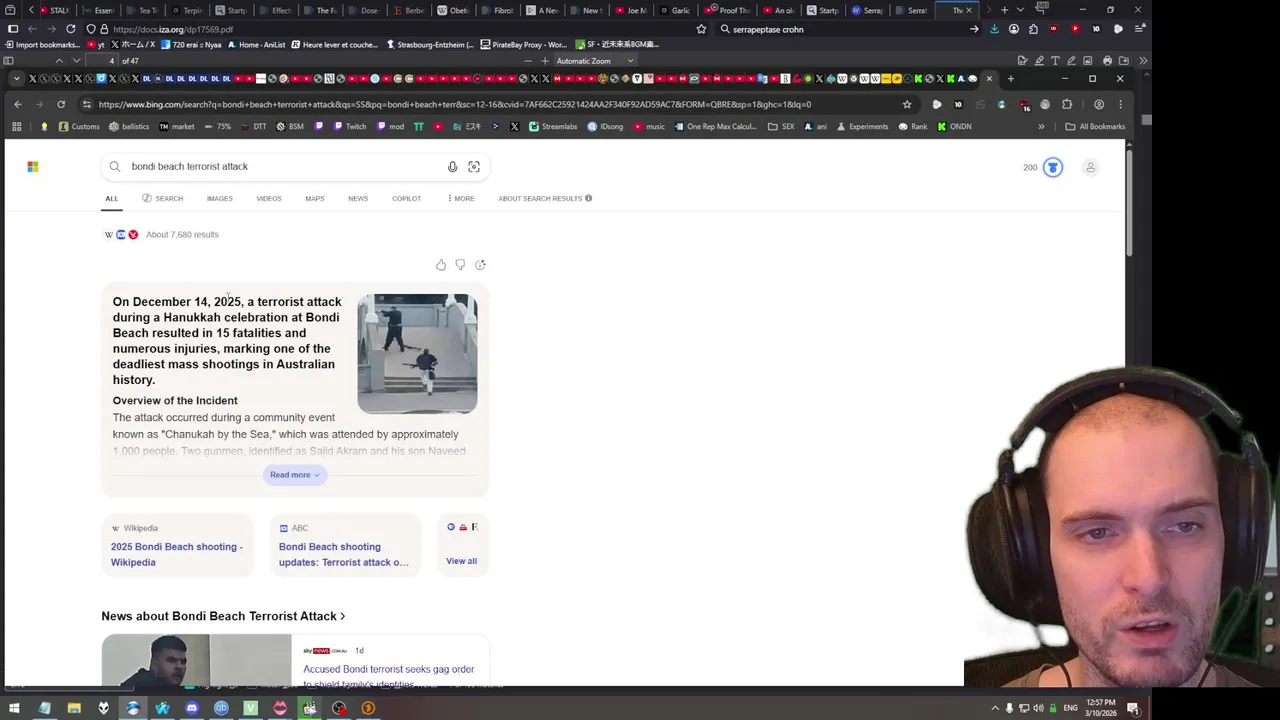Open the Streamlabs bookmark
This screenshot has width=1280, height=720.
pos(553,127)
